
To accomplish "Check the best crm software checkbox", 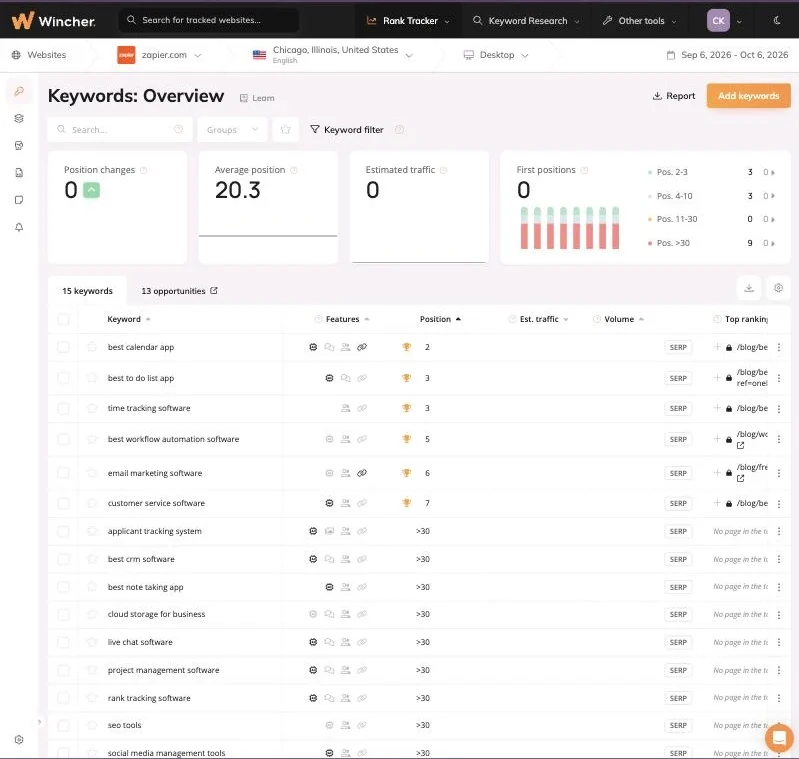I will 63,559.
